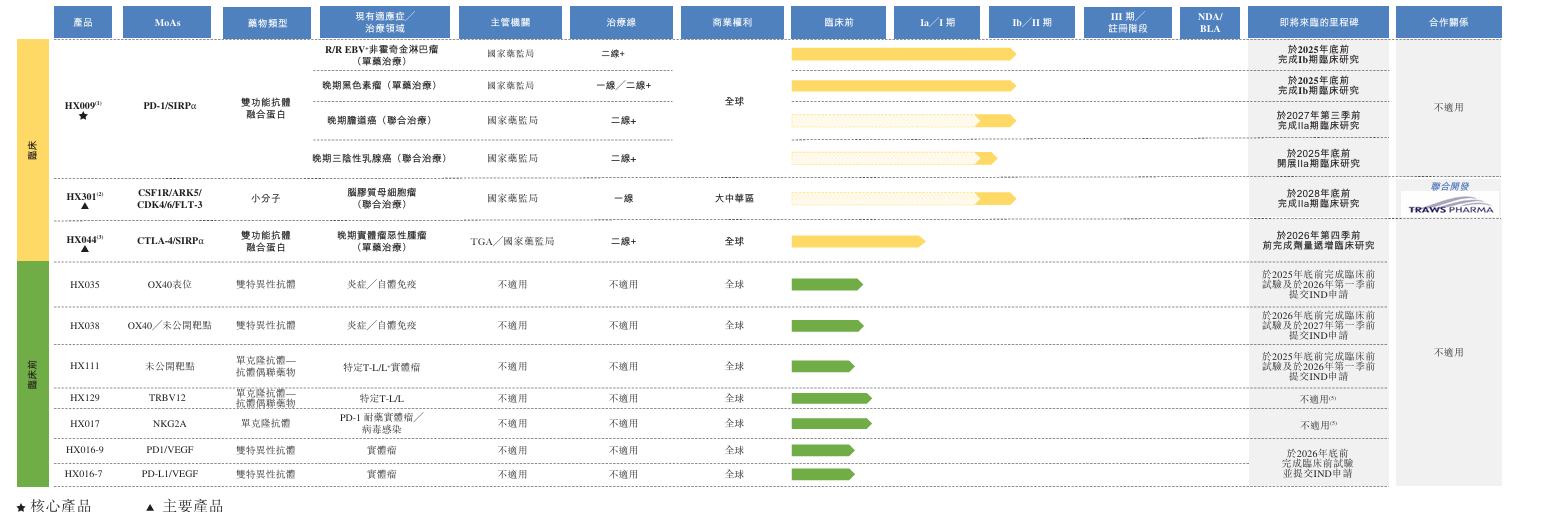Open the 即將來臨的里程碑 column header
This screenshot has width=1545, height=527.
pyautogui.click(x=1318, y=22)
